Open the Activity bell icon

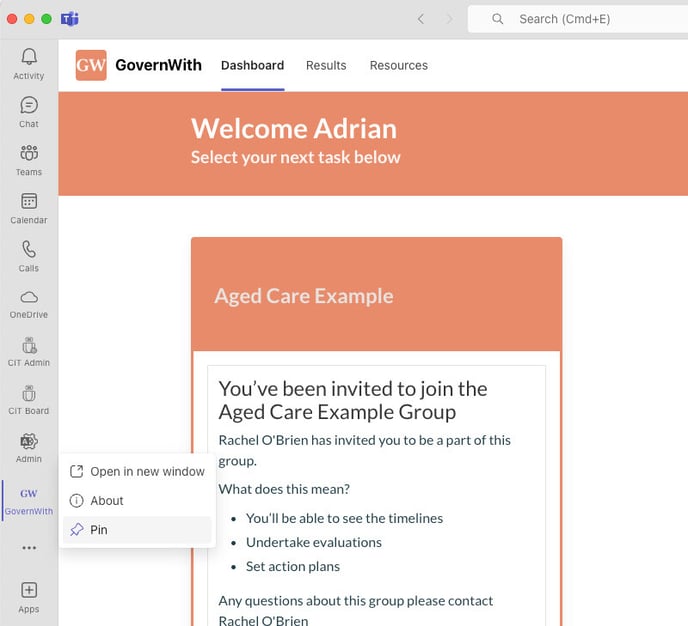[x=29, y=57]
